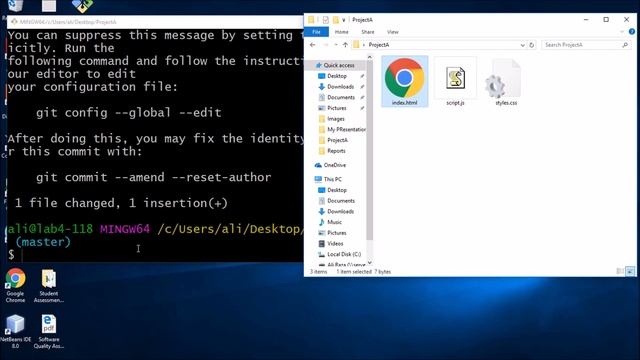Click navigation pane scrollbar up arrow
This screenshot has width=640, height=360.
(x=370, y=57)
